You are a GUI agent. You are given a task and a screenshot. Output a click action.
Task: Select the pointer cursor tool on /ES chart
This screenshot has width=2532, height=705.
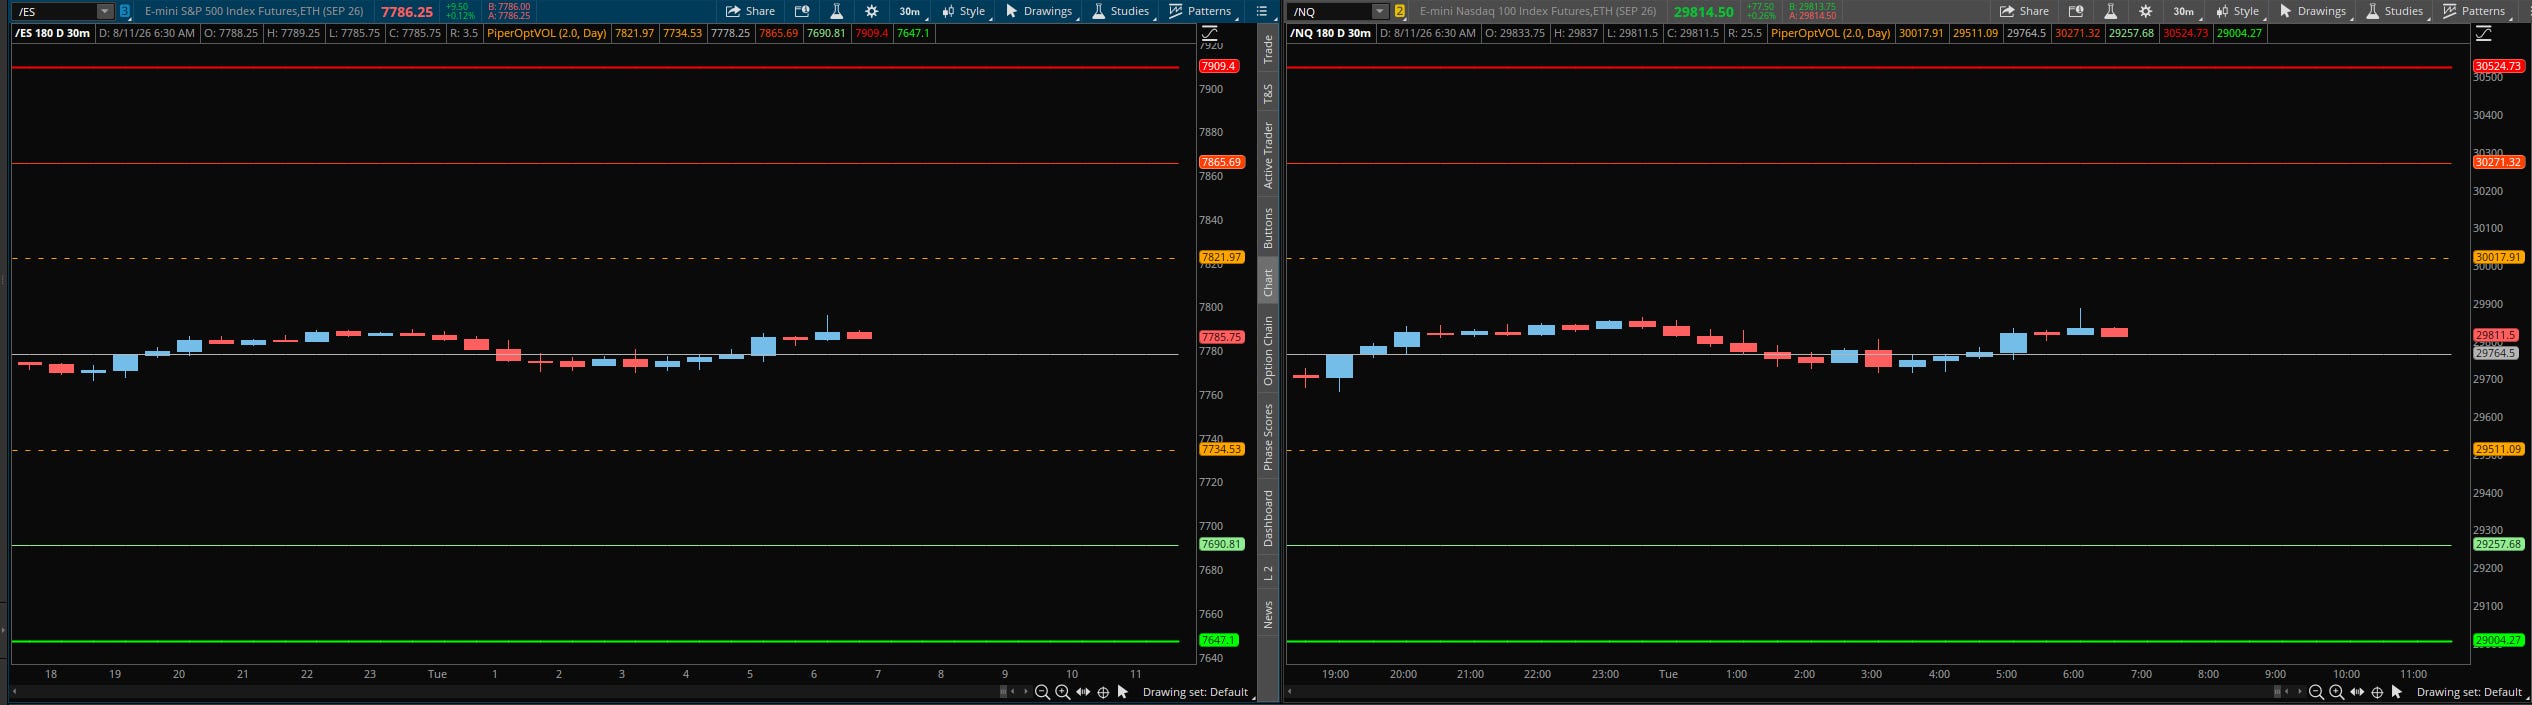(1123, 692)
